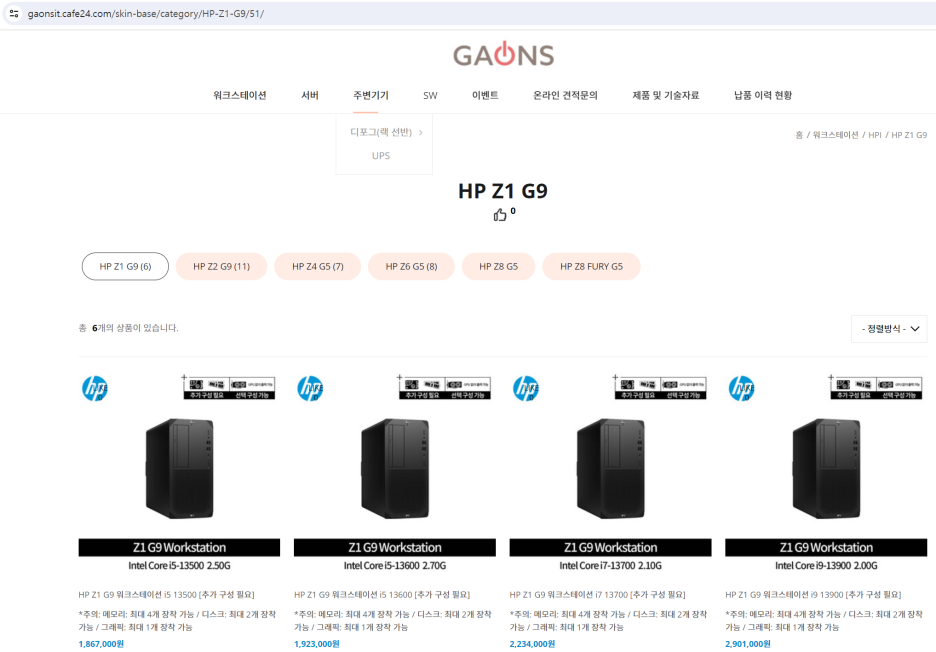Open the SW menu
This screenshot has height=652, width=936.
point(430,96)
